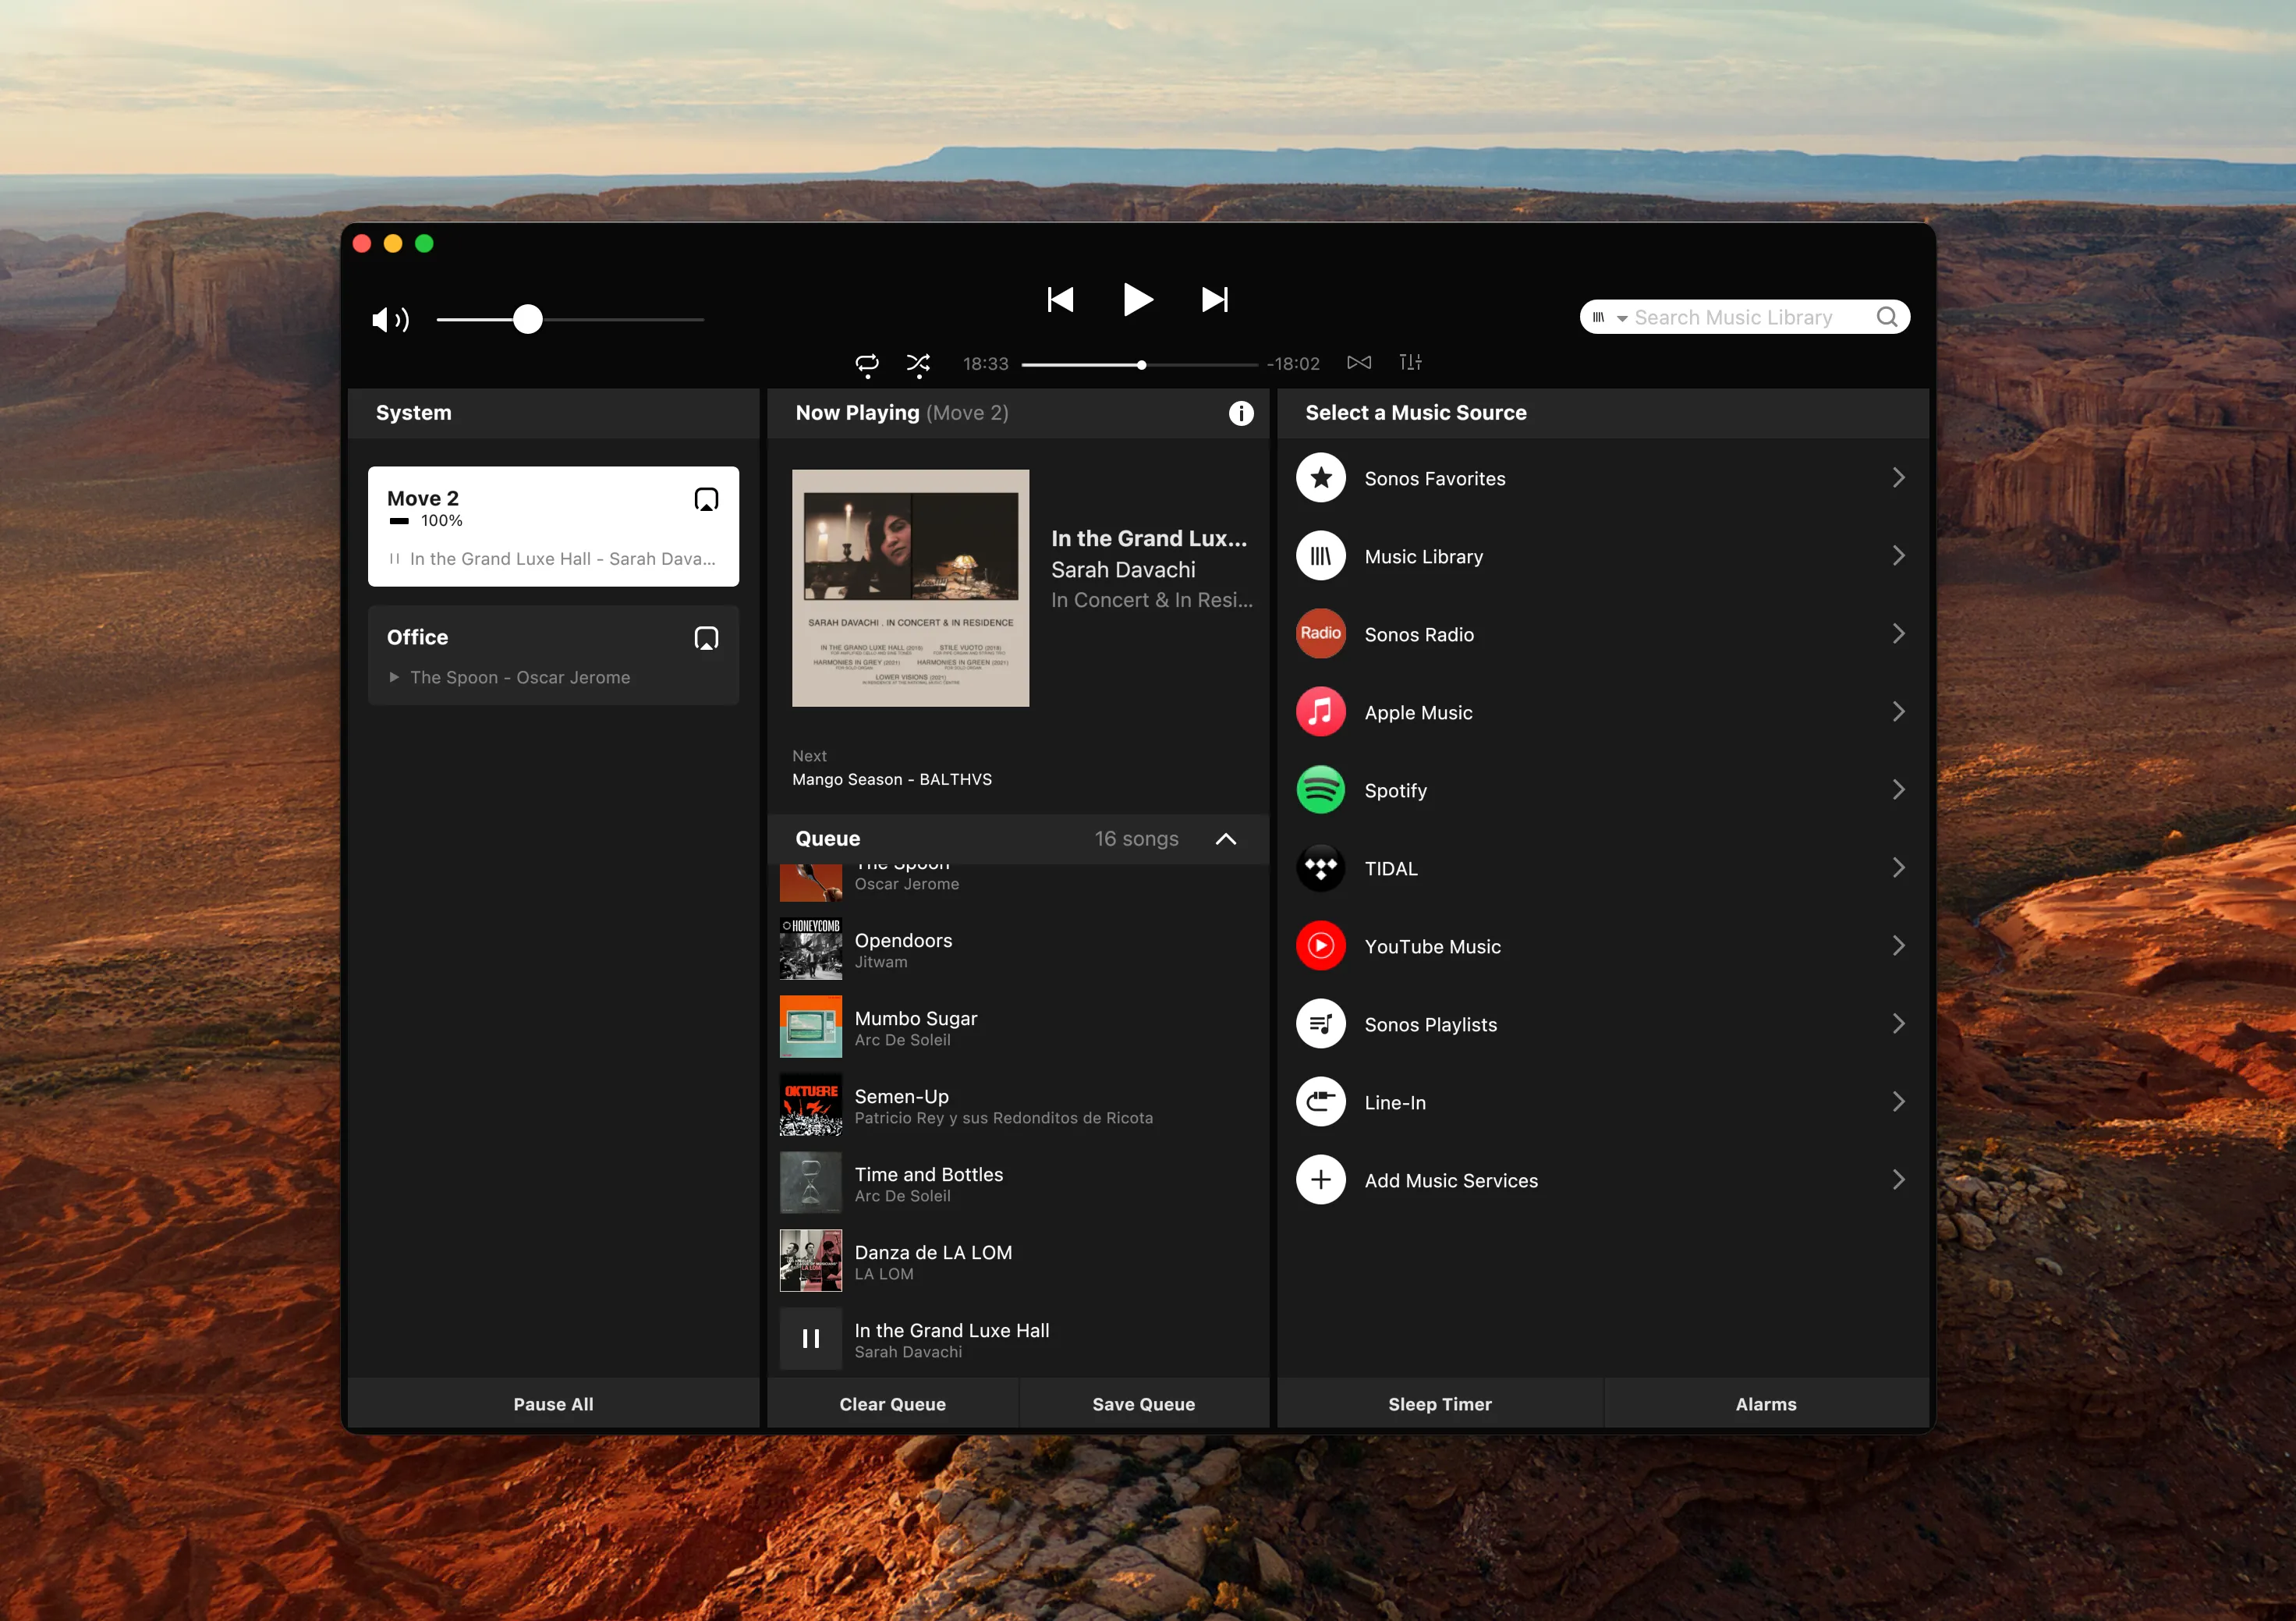This screenshot has width=2296, height=1621.
Task: Click the Music Library icon
Action: (1321, 556)
